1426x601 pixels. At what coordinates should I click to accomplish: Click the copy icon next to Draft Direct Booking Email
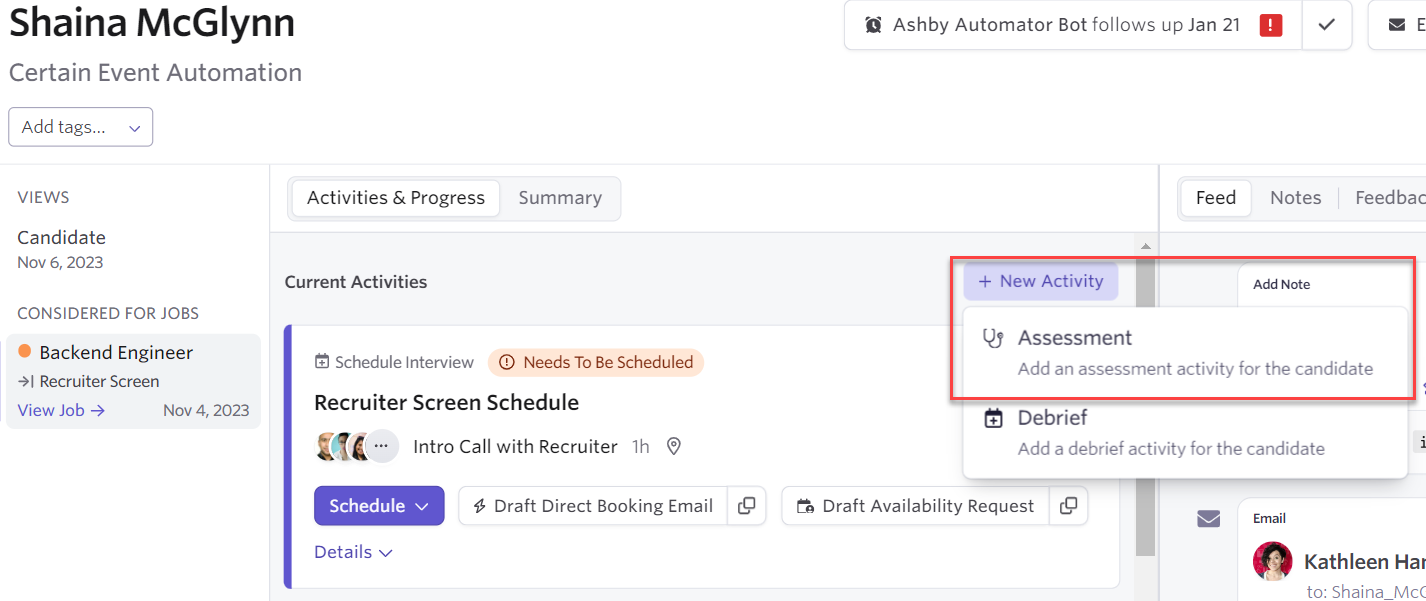click(746, 506)
